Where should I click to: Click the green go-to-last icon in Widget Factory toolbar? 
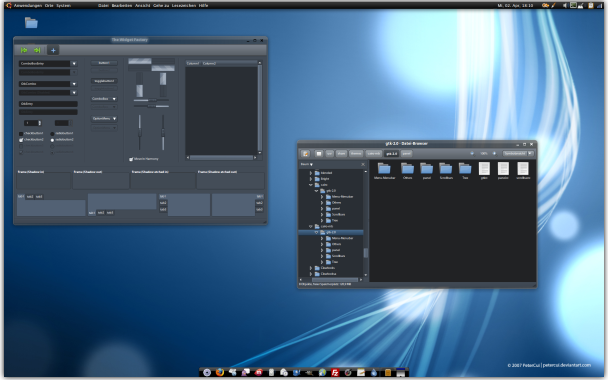point(37,50)
